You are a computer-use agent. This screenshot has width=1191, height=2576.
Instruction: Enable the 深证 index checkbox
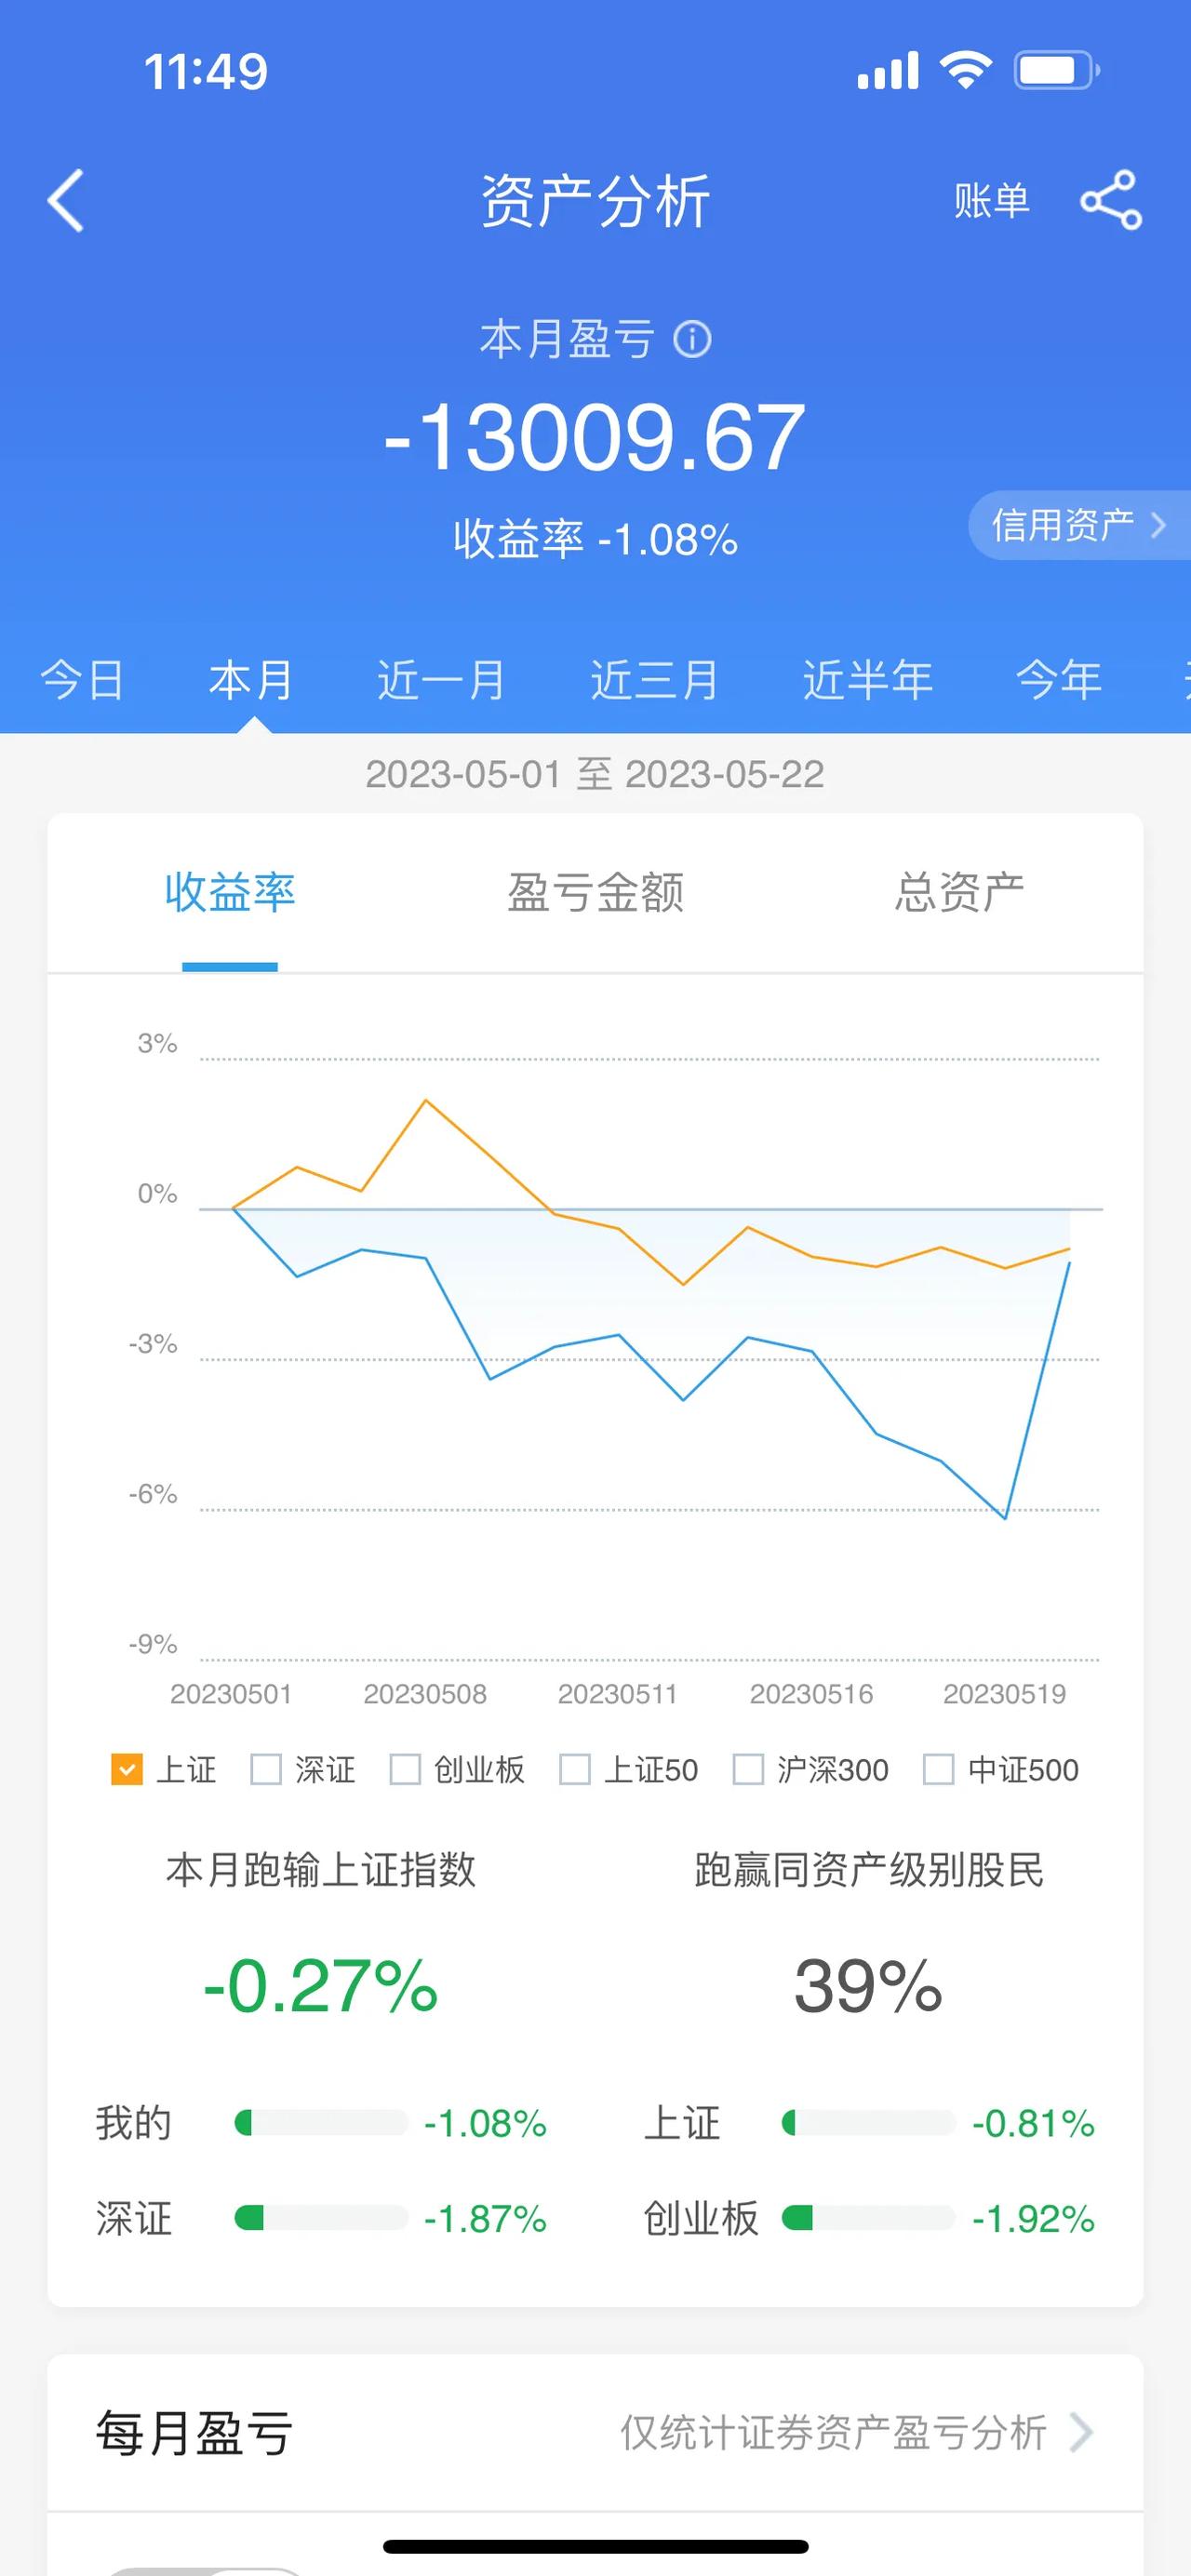tap(265, 1769)
